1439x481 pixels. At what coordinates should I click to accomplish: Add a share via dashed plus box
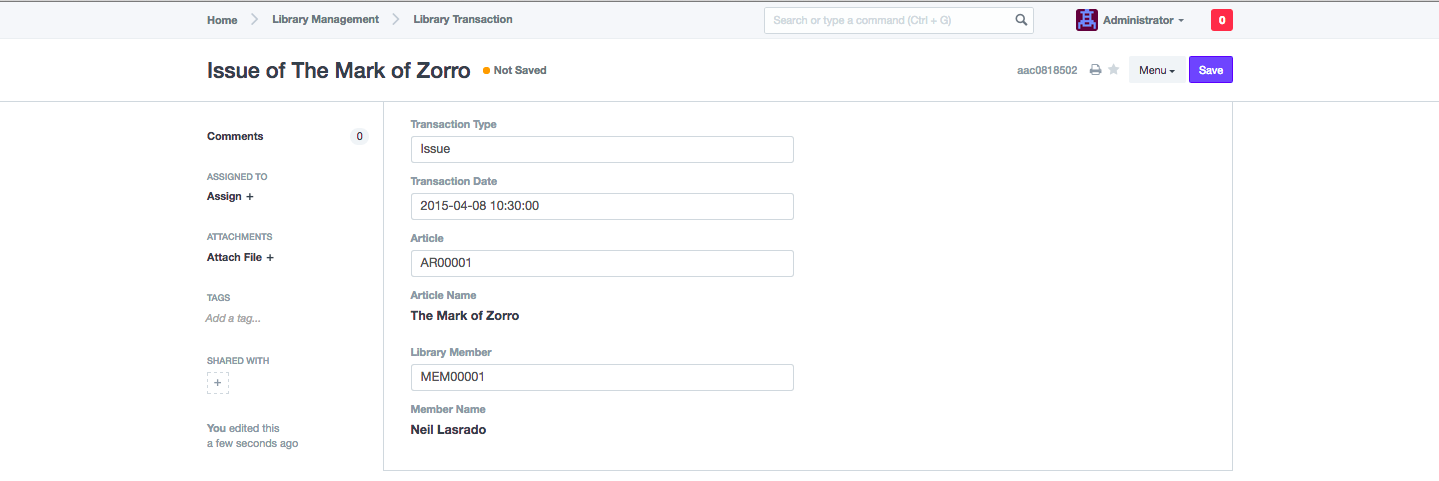click(218, 383)
